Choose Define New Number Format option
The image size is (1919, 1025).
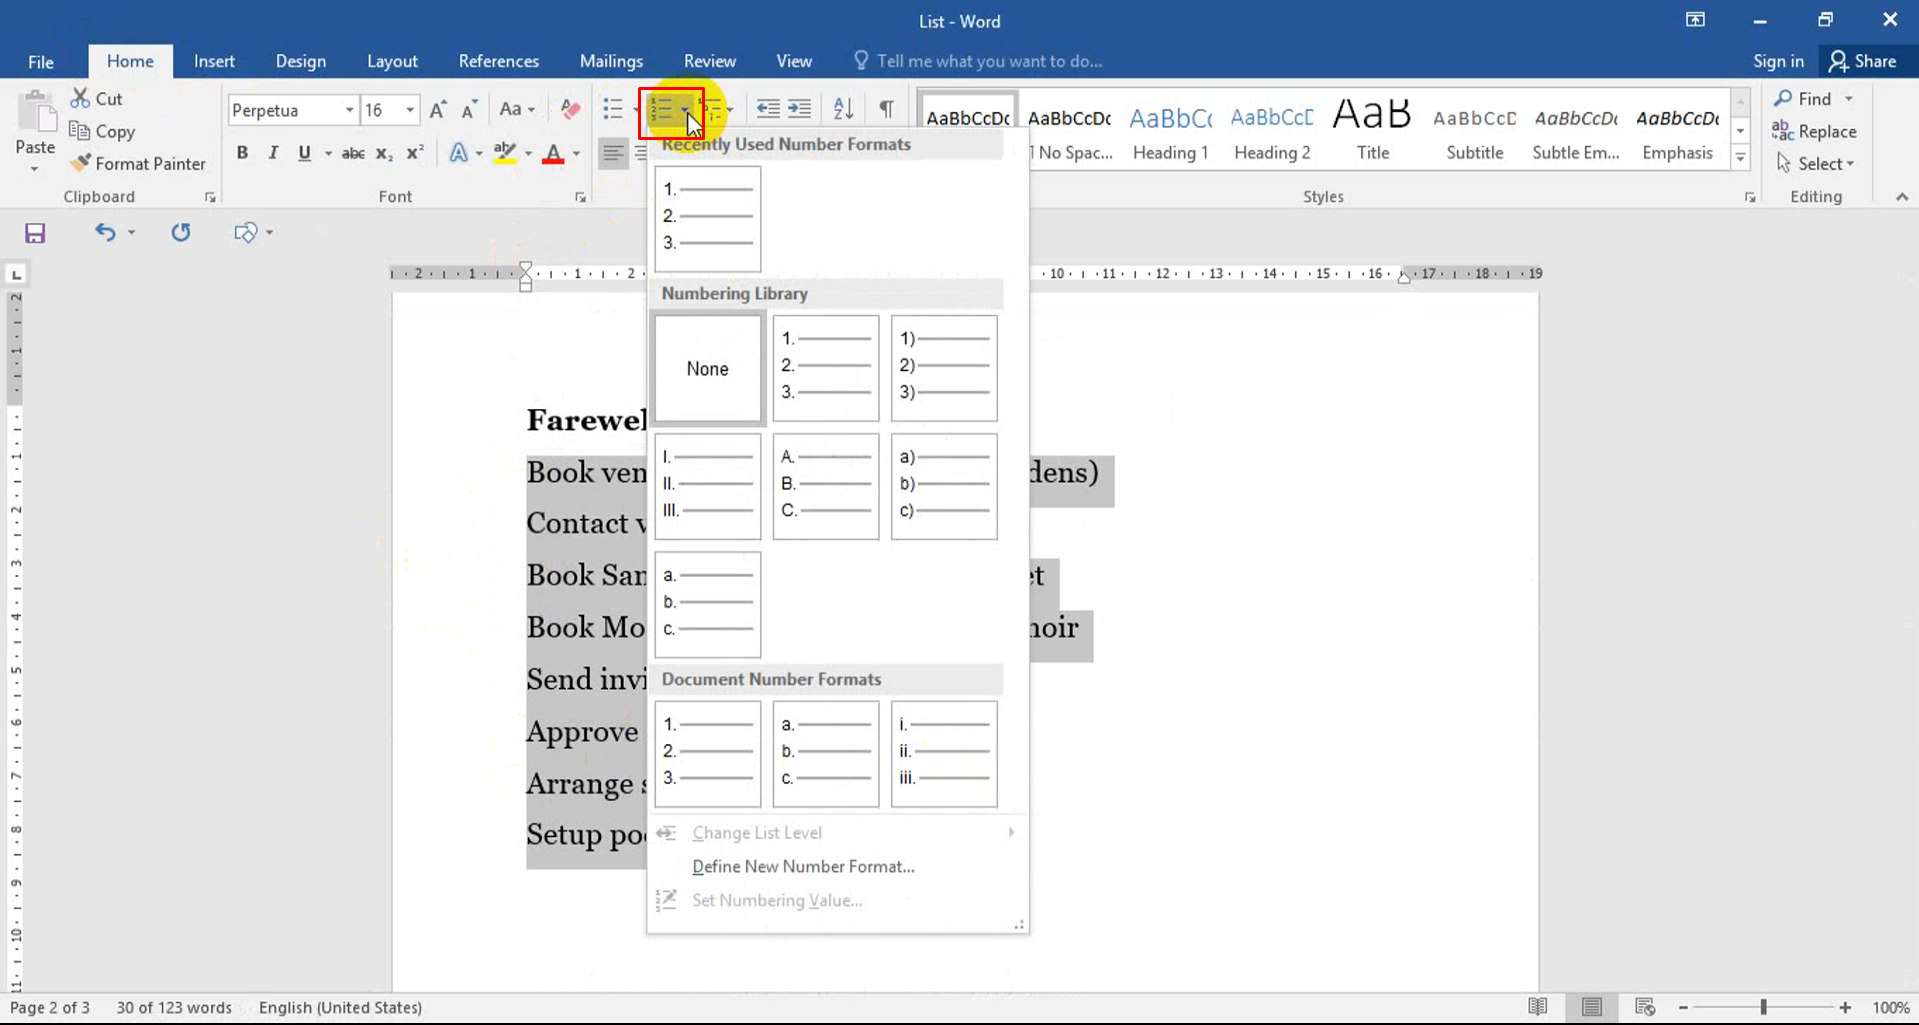pos(802,867)
